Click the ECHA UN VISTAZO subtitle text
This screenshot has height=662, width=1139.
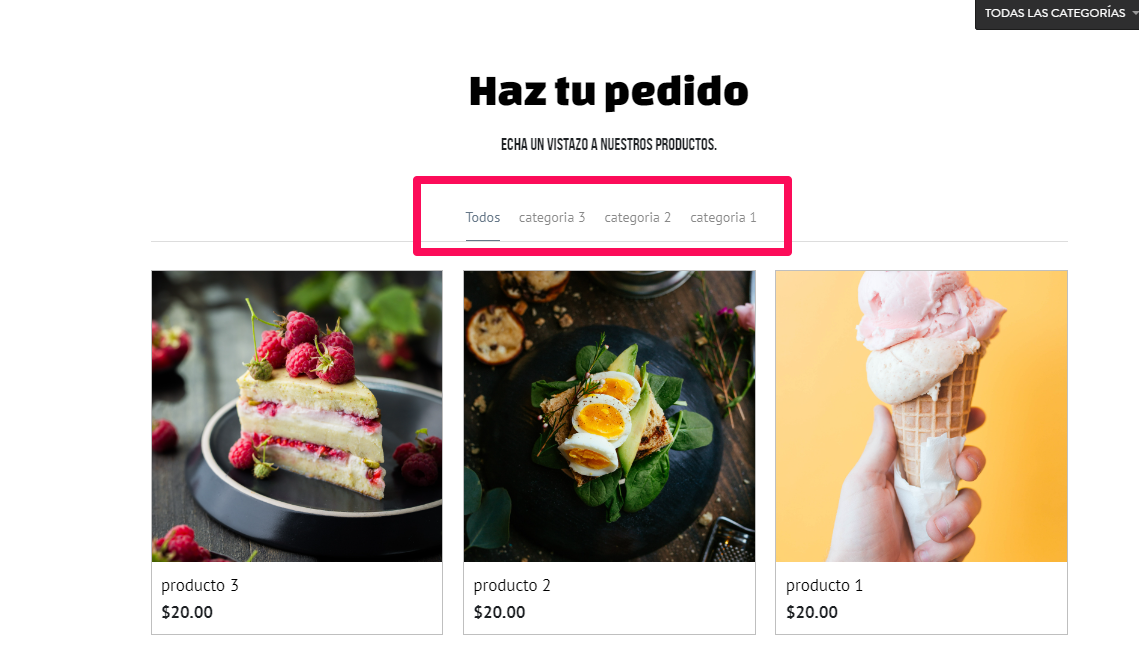click(609, 145)
